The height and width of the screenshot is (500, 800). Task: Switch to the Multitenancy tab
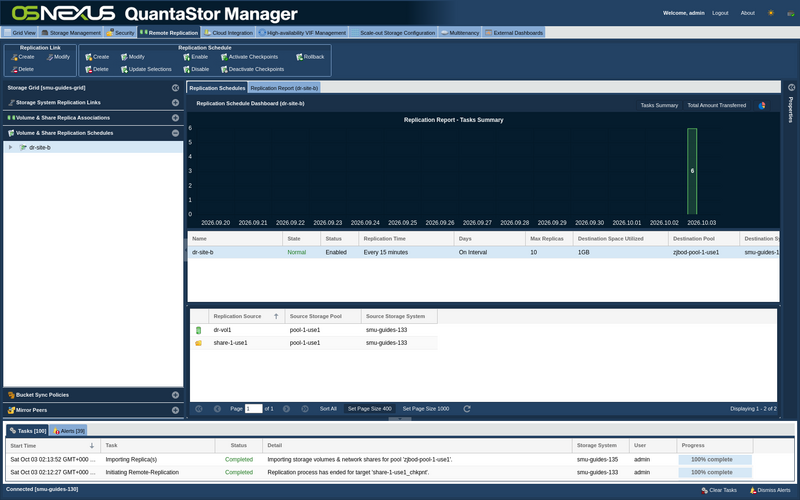[x=460, y=32]
